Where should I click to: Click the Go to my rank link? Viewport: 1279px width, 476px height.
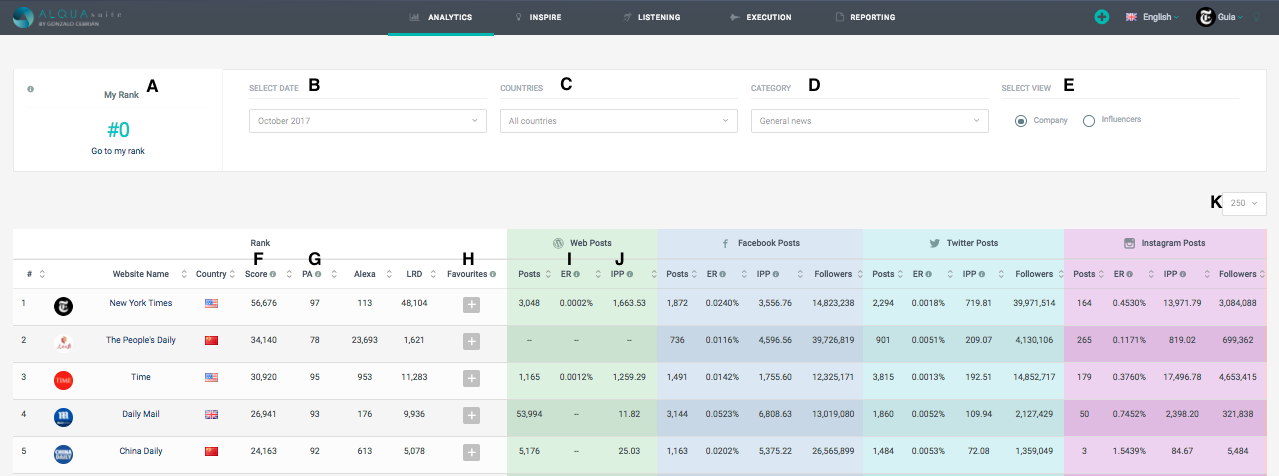[118, 151]
